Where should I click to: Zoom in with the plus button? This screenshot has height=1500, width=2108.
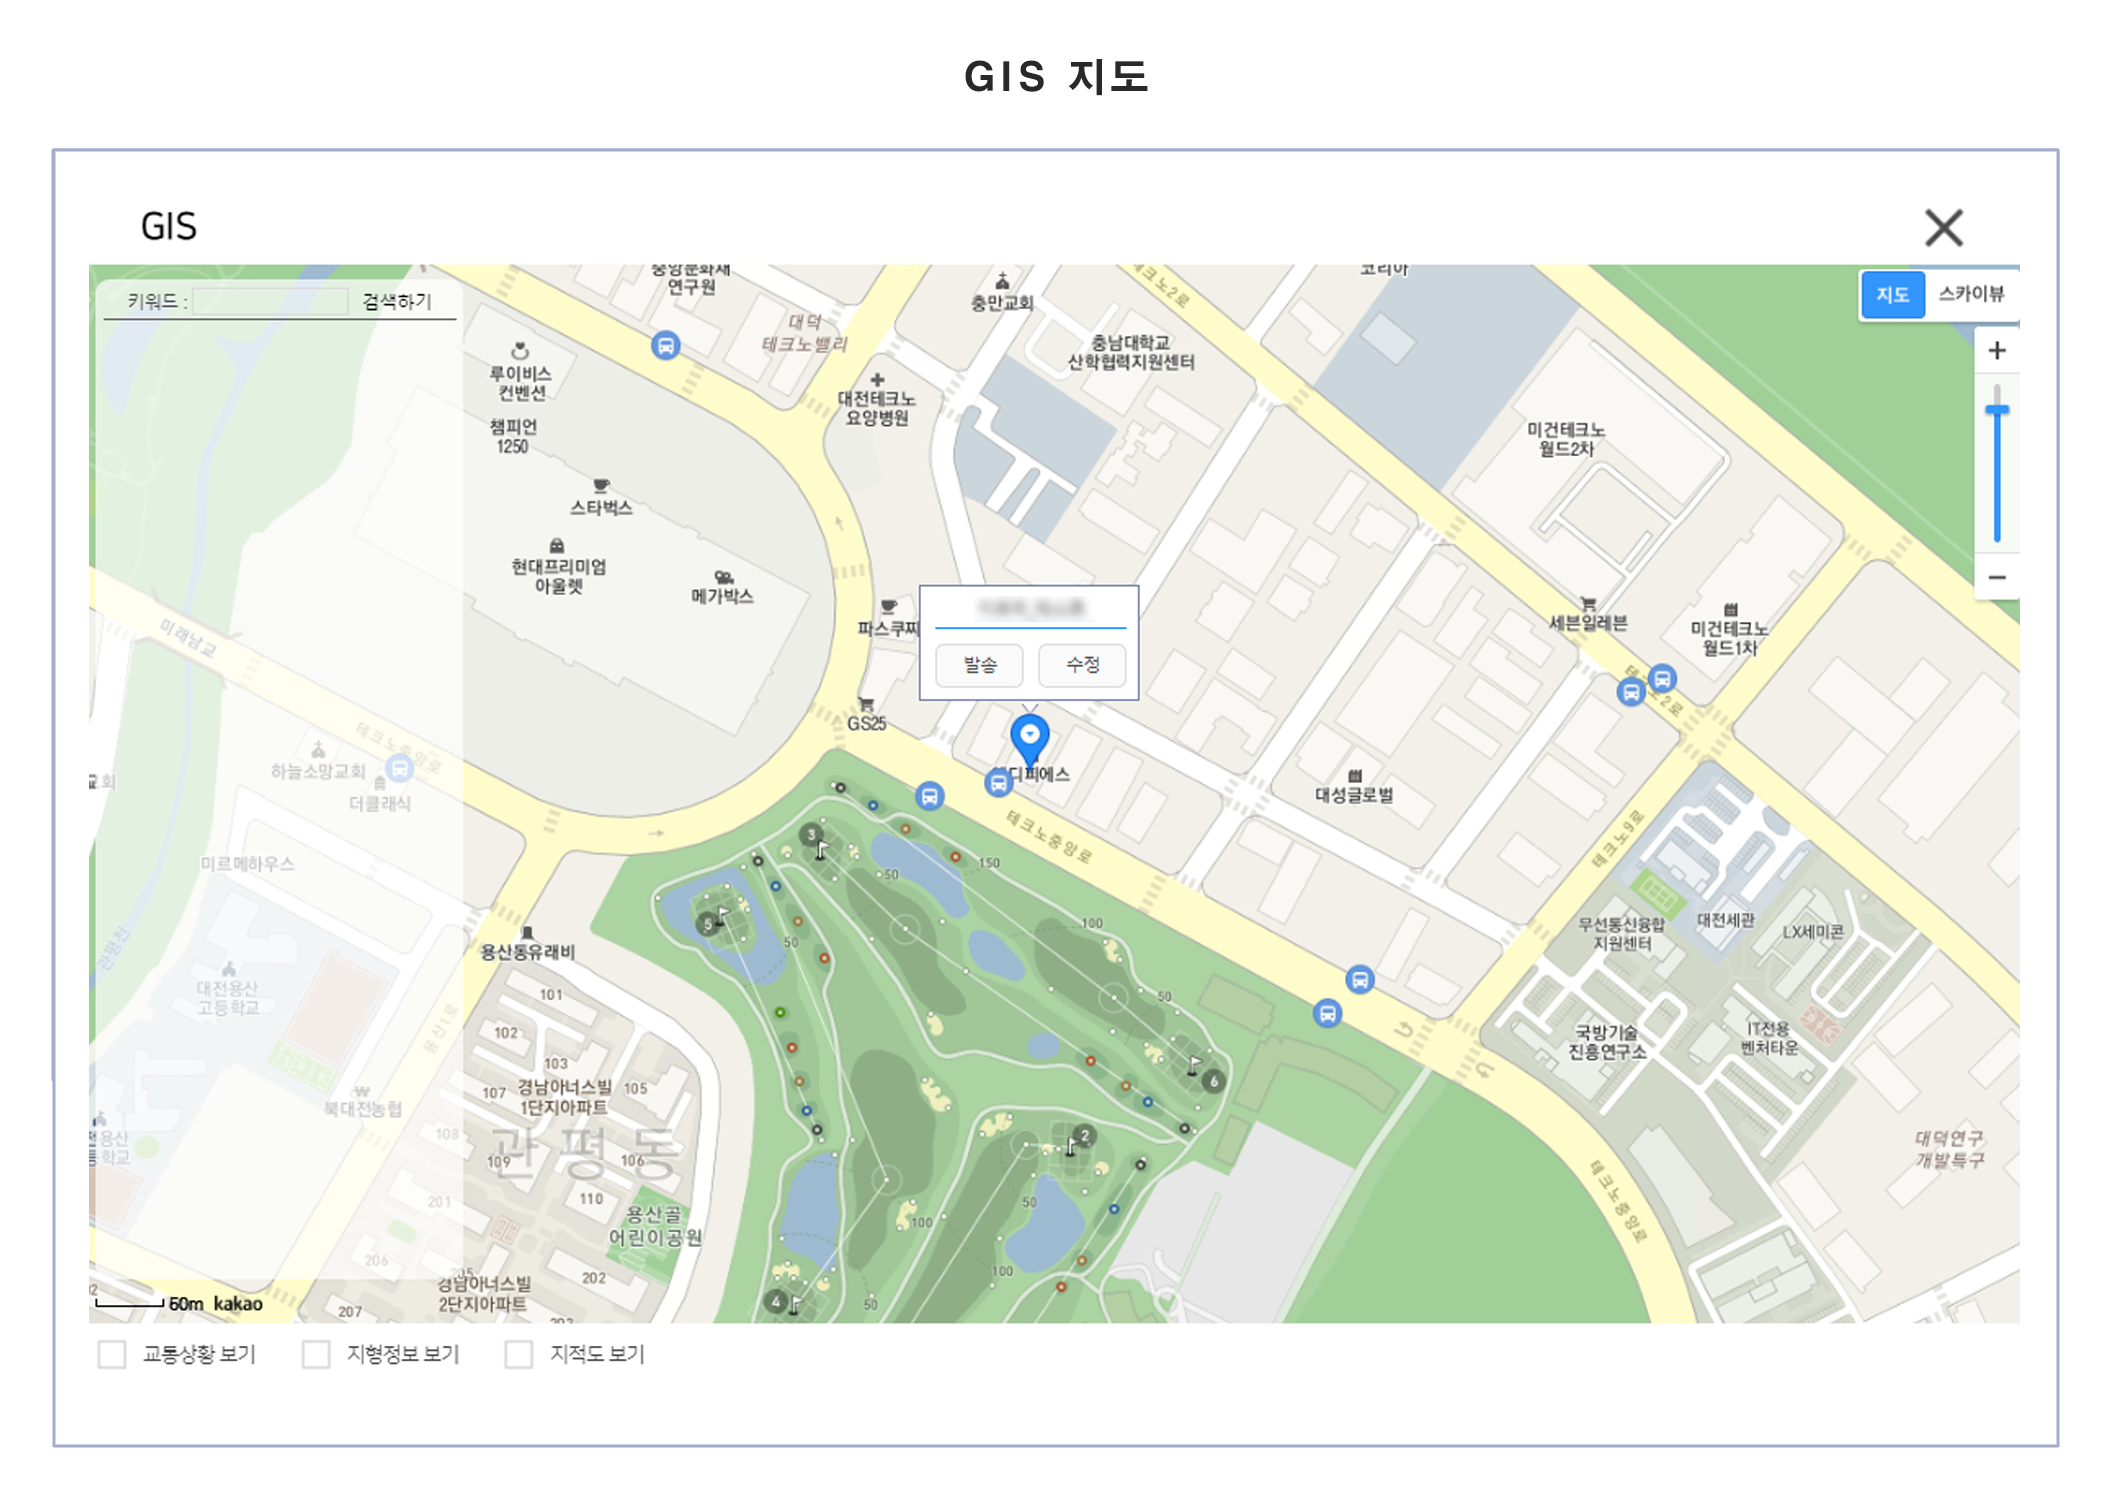pos(1996,351)
